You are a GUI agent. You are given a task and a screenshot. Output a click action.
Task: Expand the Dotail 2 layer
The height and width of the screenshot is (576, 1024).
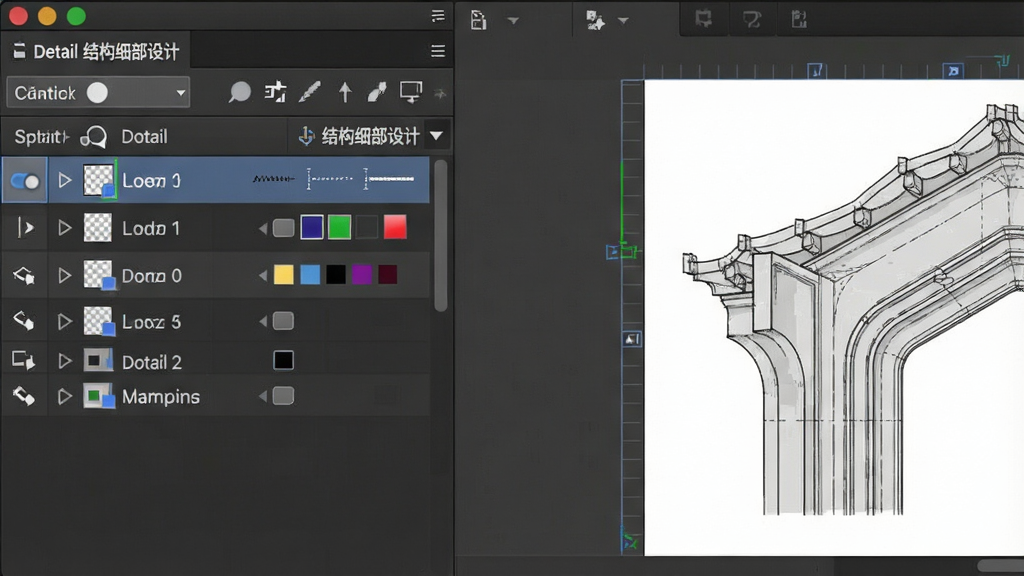[x=64, y=360]
